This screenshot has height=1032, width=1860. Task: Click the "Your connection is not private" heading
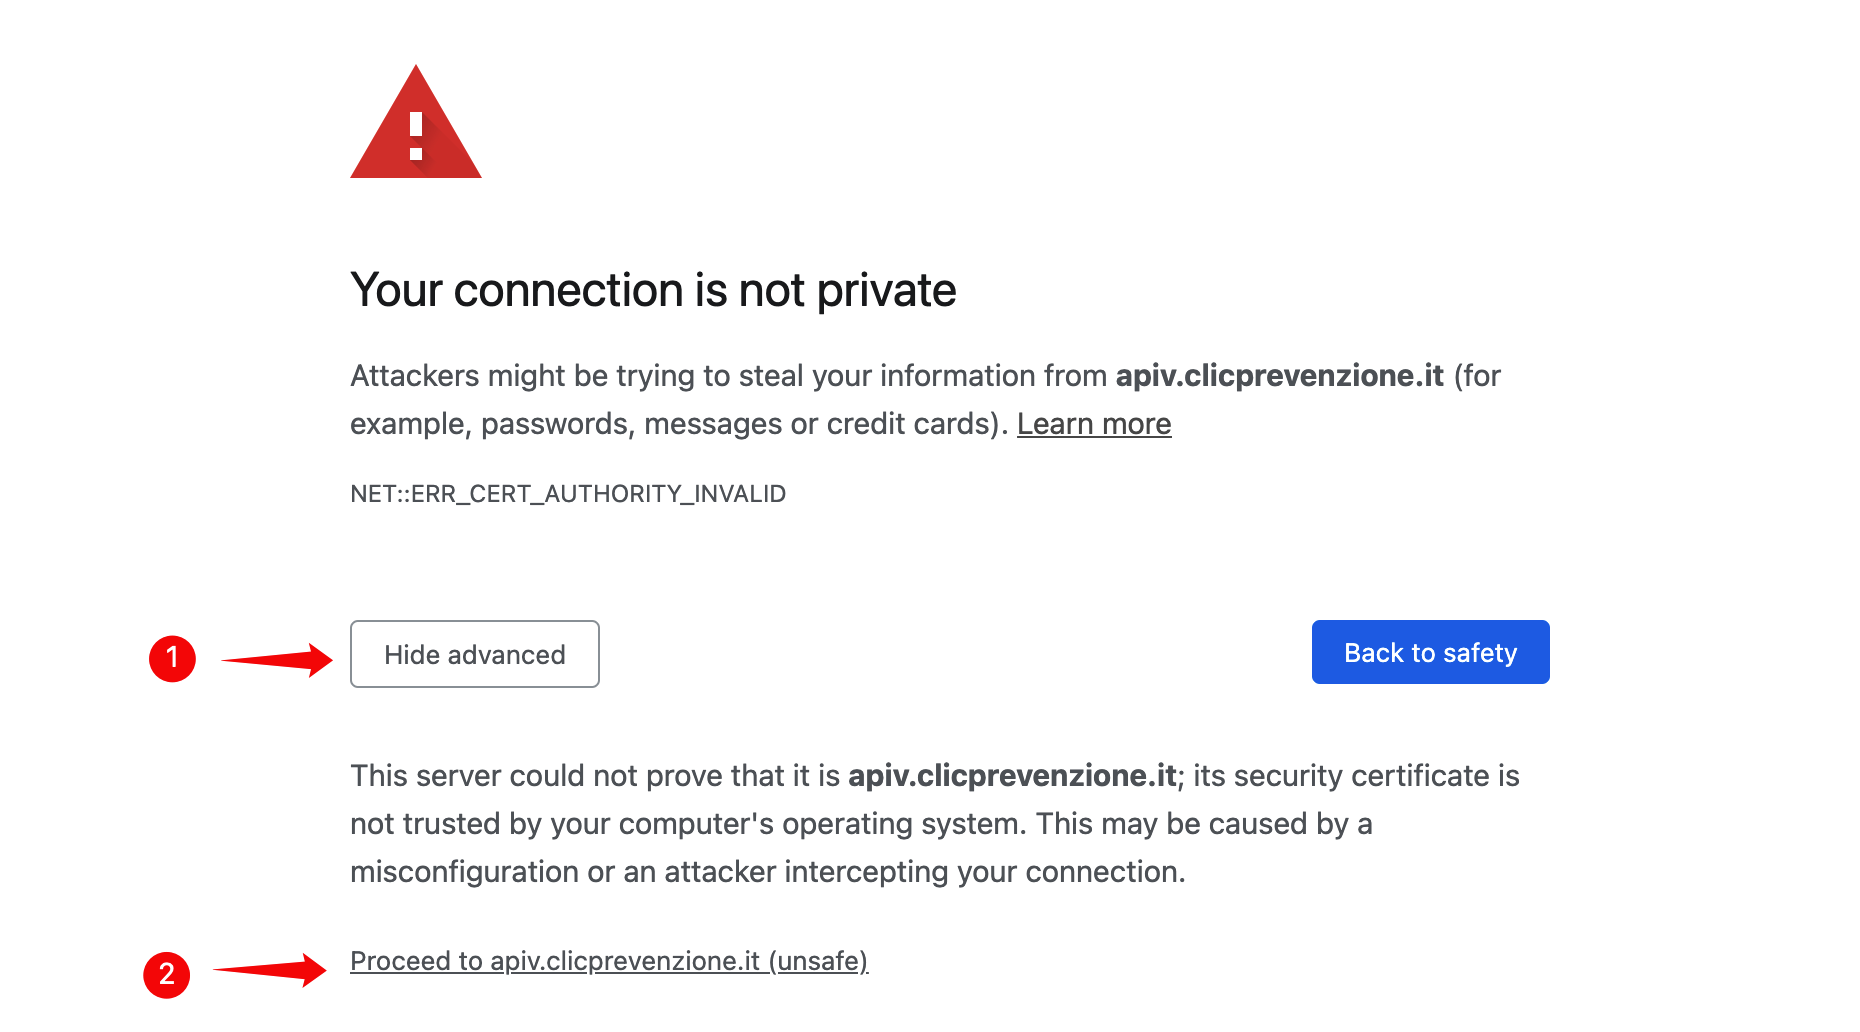[653, 291]
